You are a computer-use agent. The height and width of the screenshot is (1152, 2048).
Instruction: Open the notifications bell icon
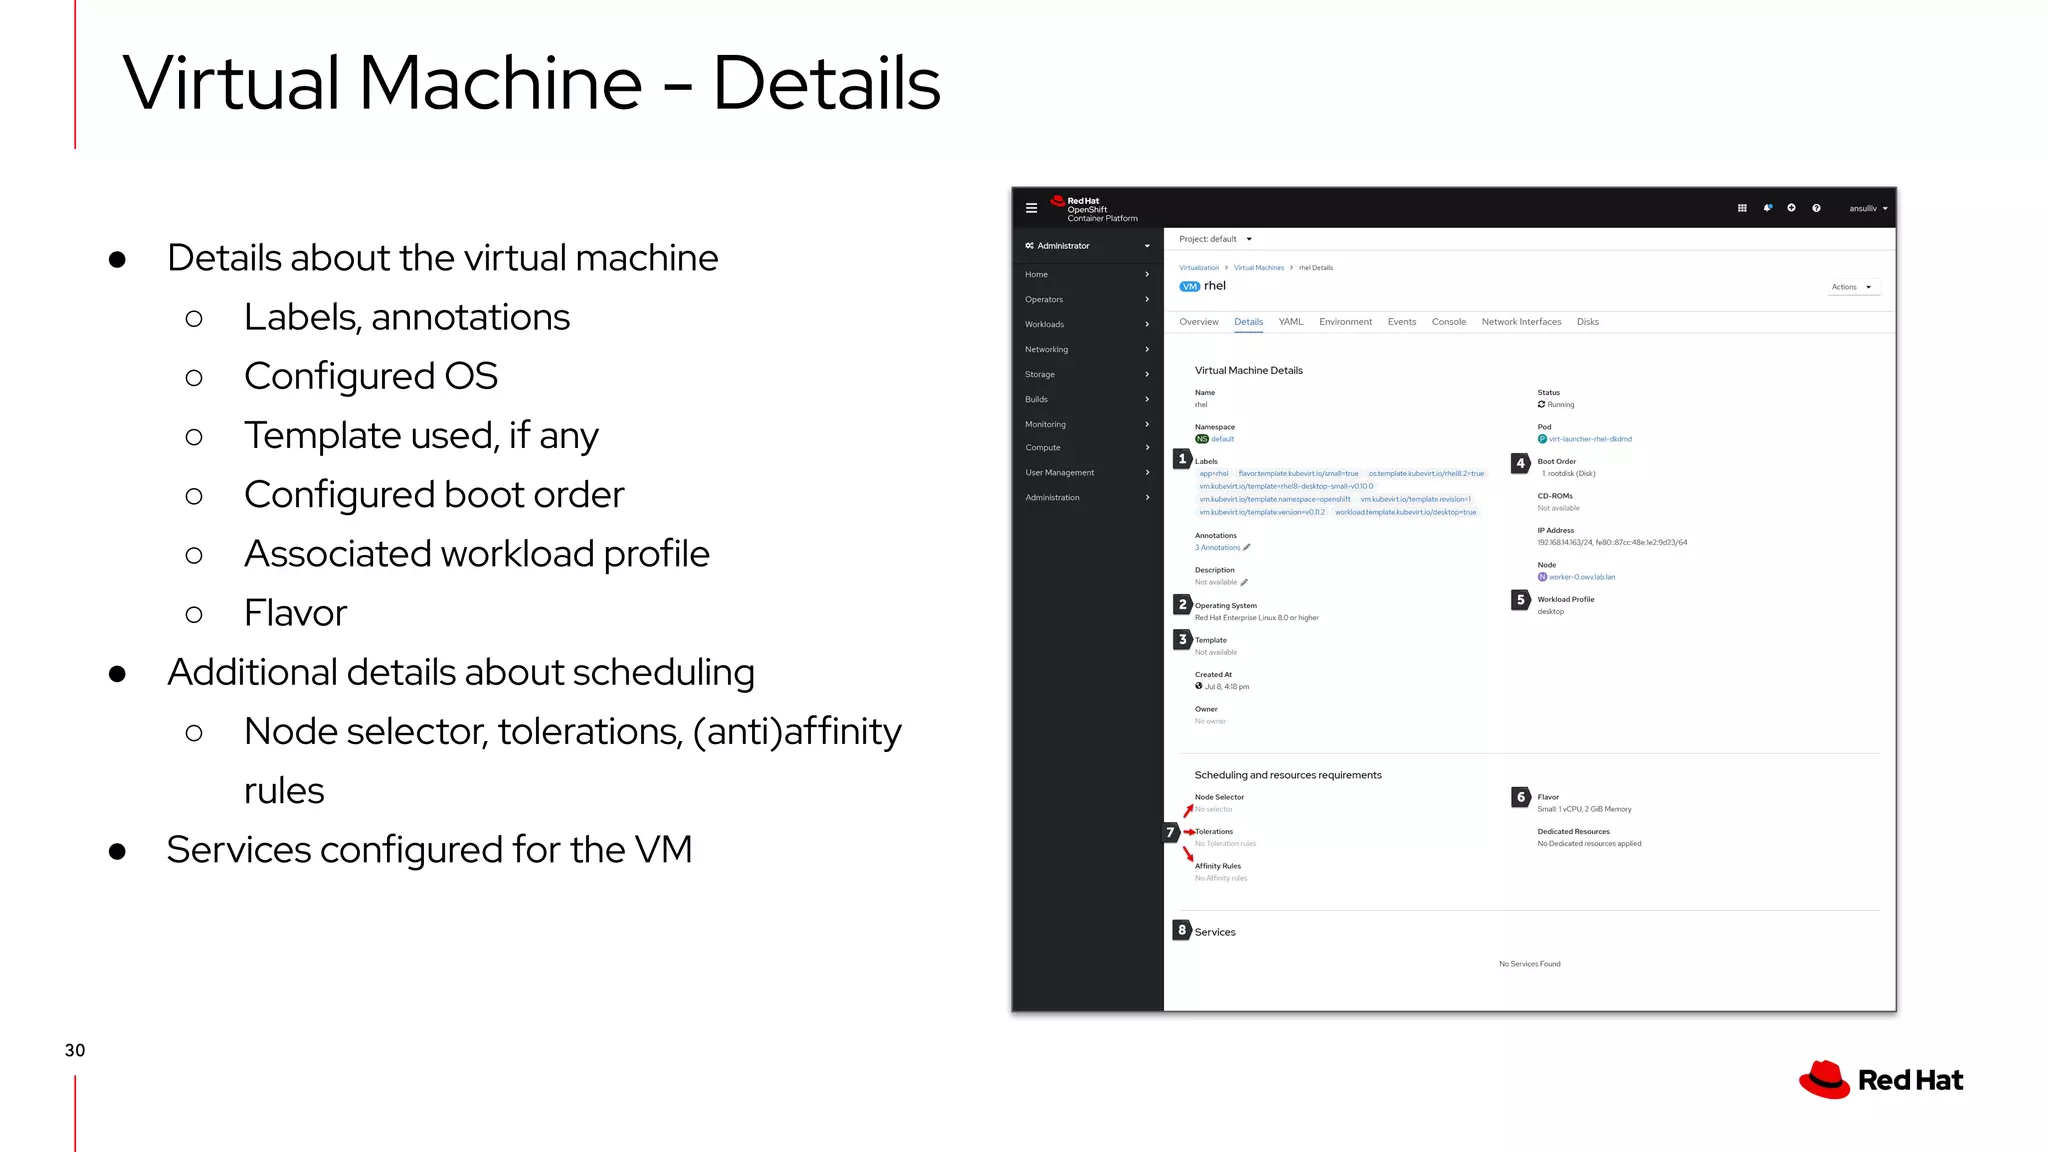(1767, 208)
